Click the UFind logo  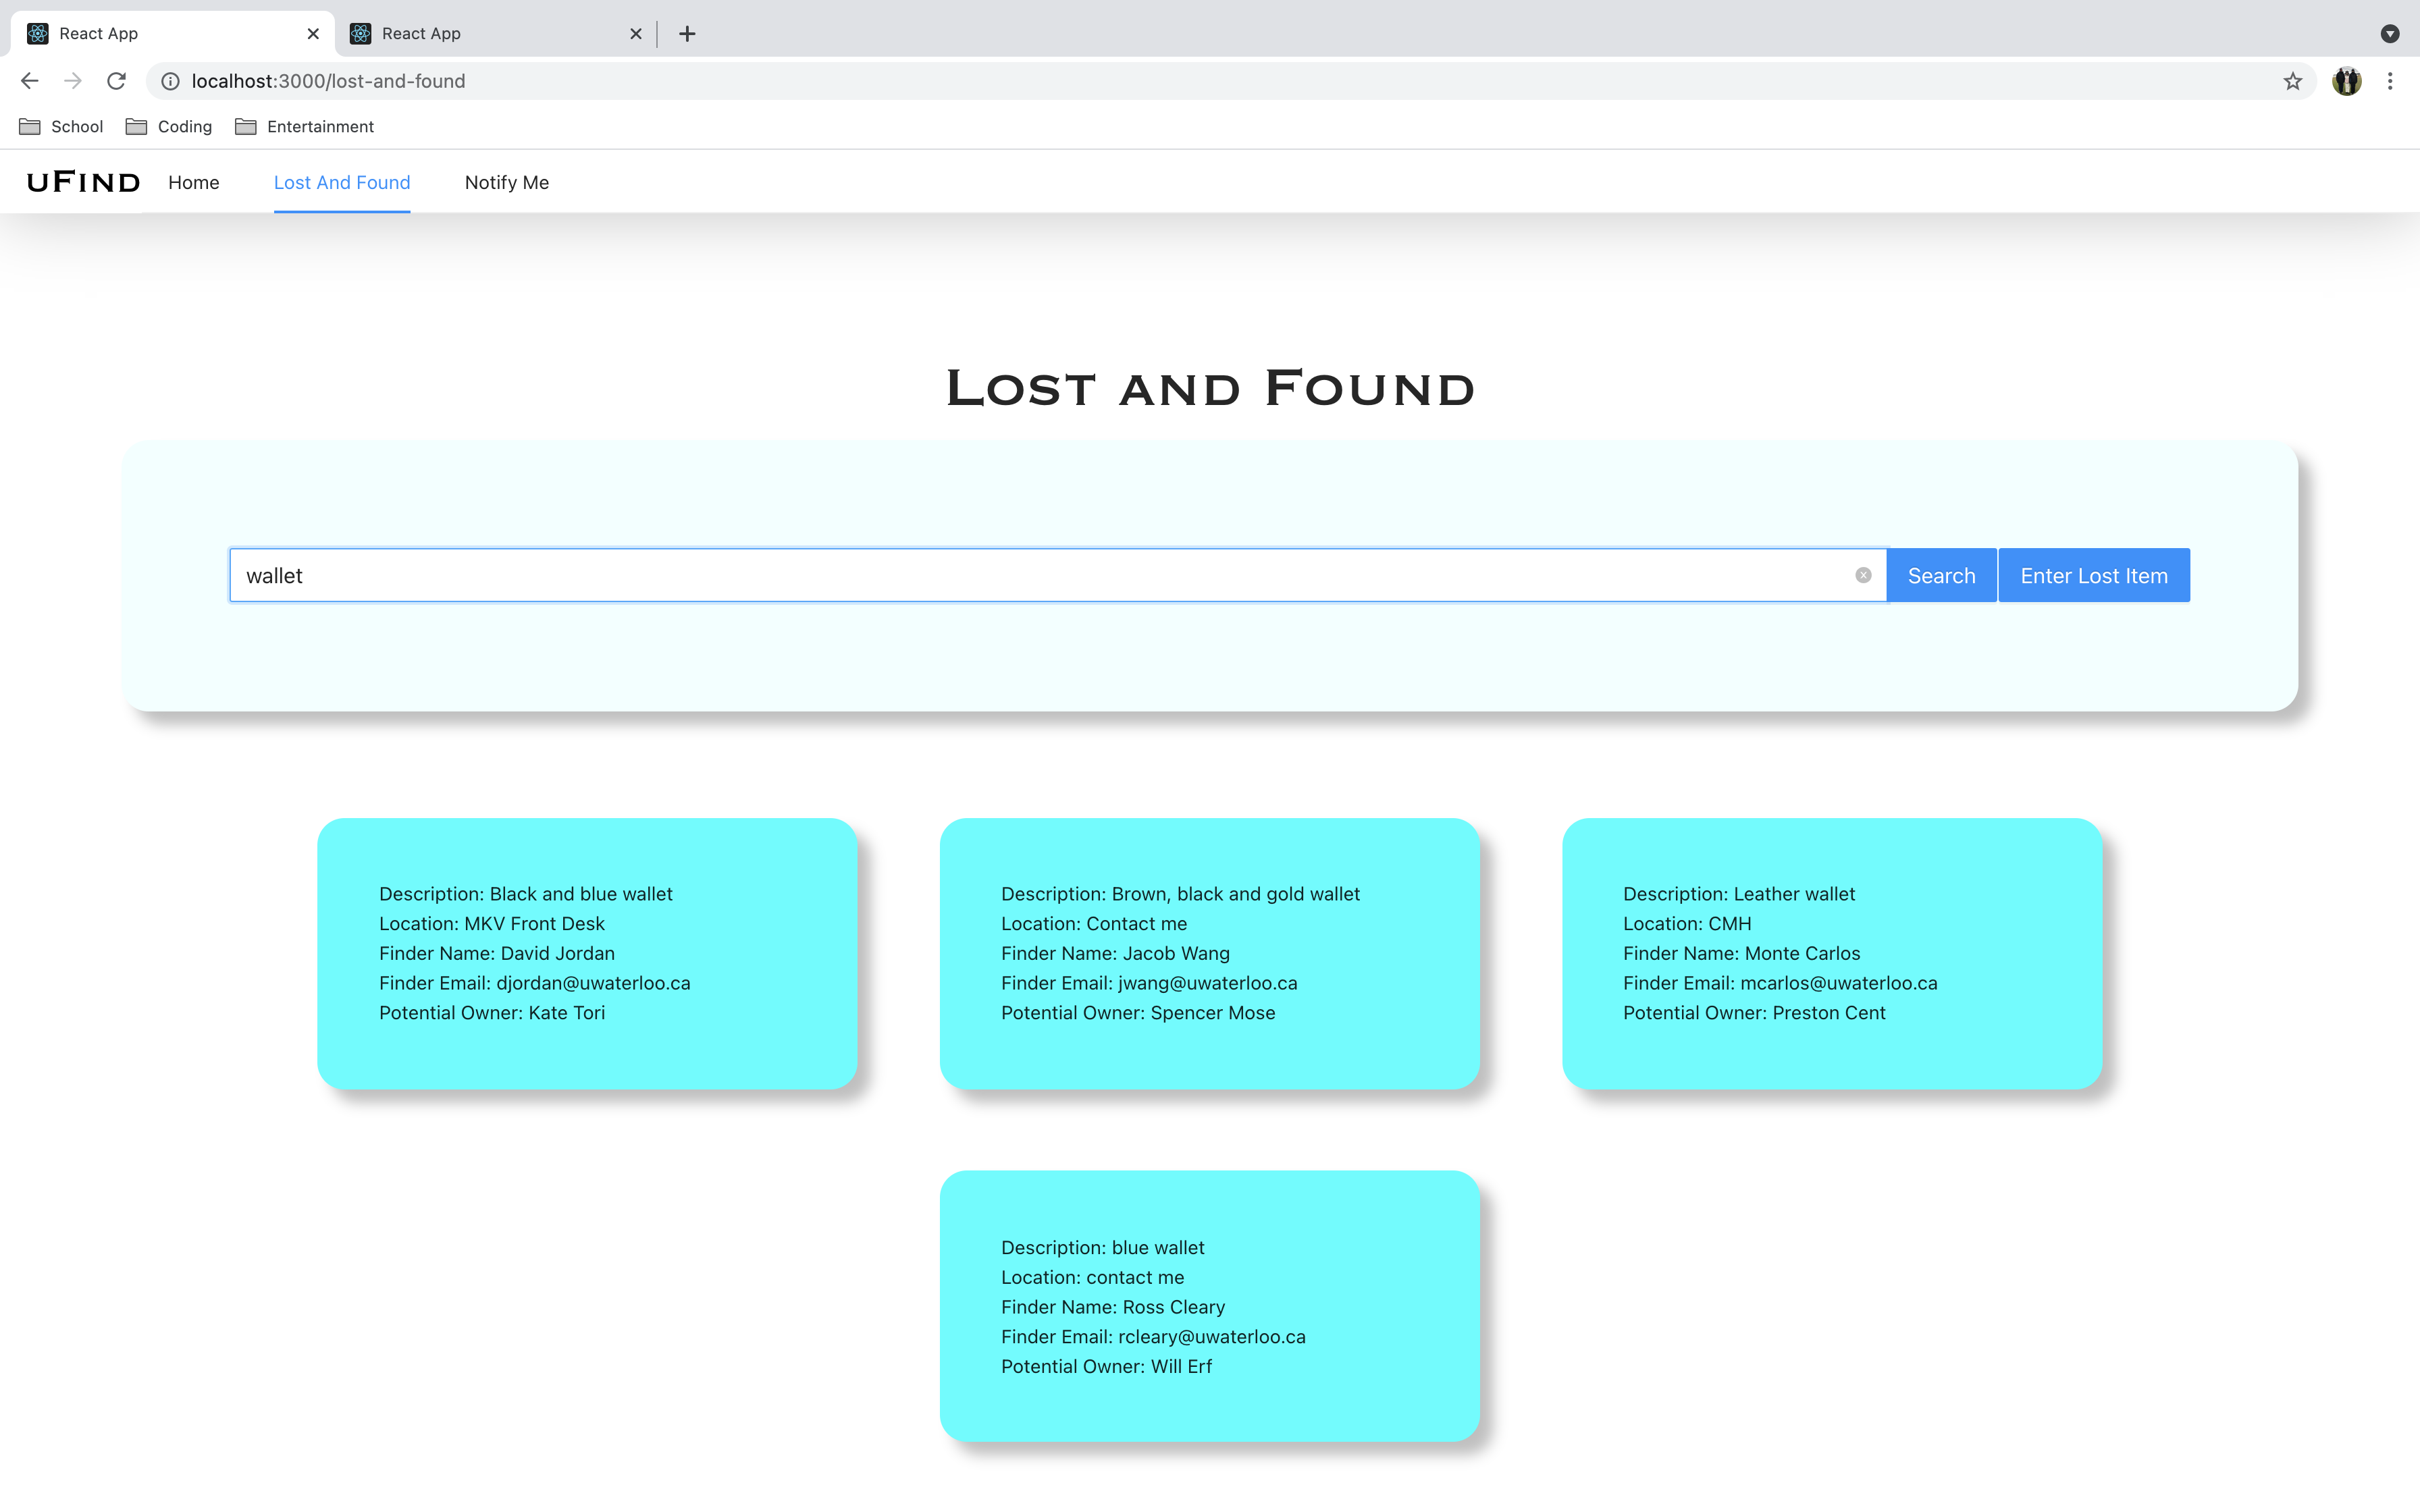tap(83, 182)
